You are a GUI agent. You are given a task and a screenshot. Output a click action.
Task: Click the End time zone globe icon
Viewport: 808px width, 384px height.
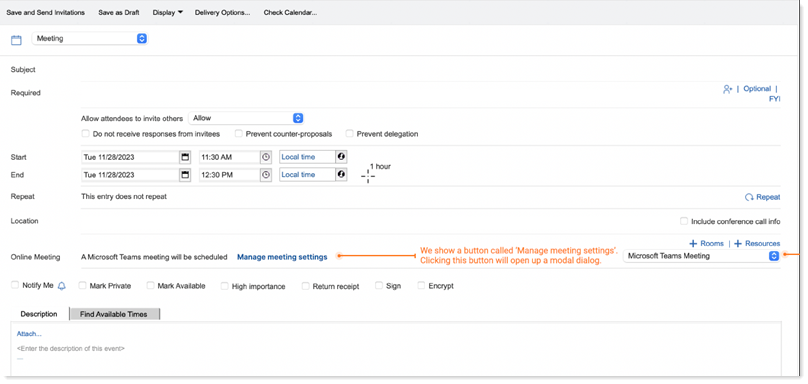[x=341, y=175]
